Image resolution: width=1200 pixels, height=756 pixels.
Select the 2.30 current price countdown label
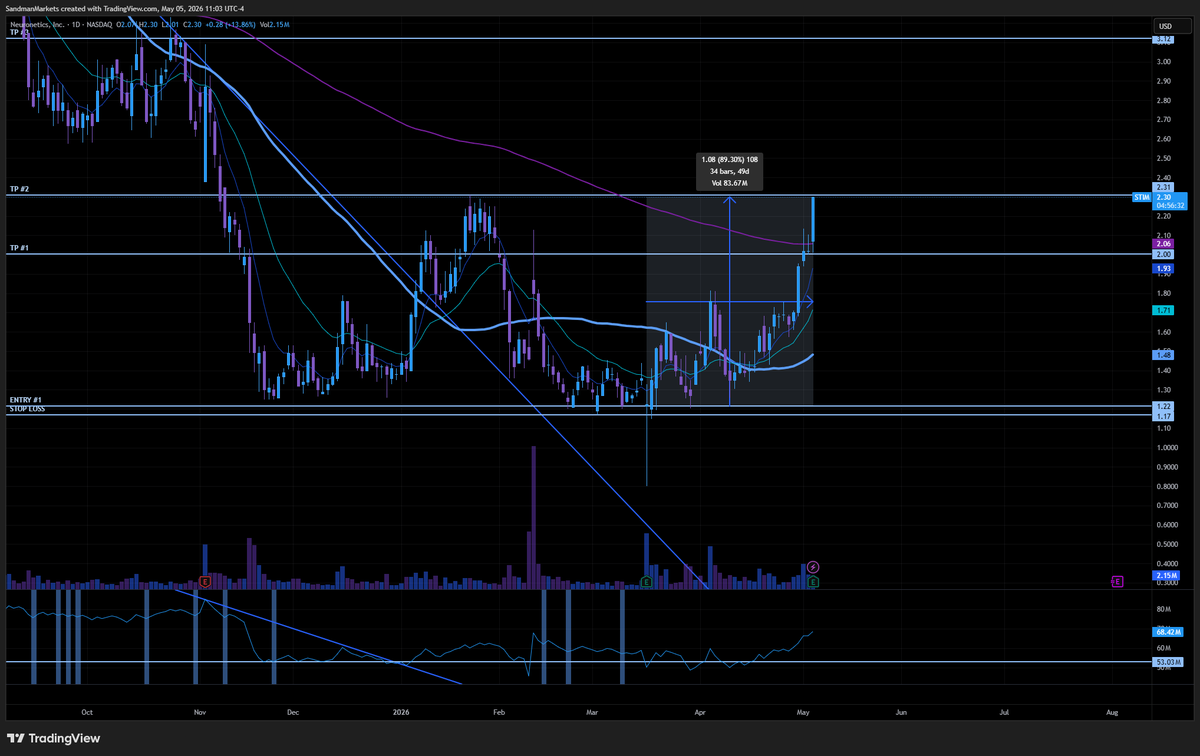click(x=1168, y=203)
